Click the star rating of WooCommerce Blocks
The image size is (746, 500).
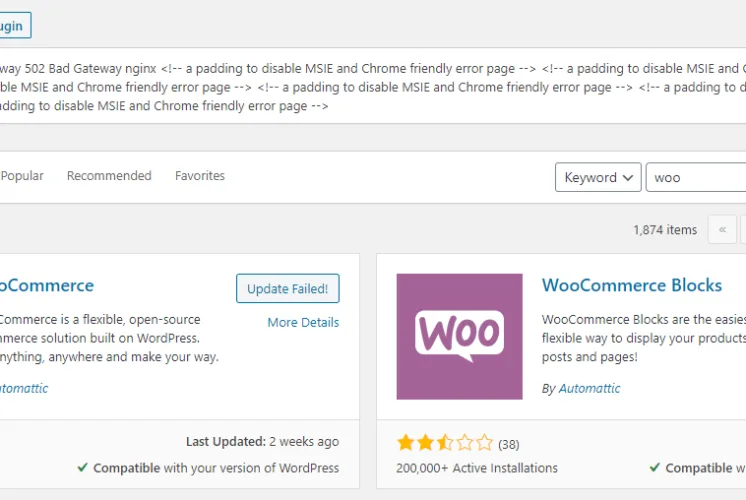pyautogui.click(x=445, y=443)
